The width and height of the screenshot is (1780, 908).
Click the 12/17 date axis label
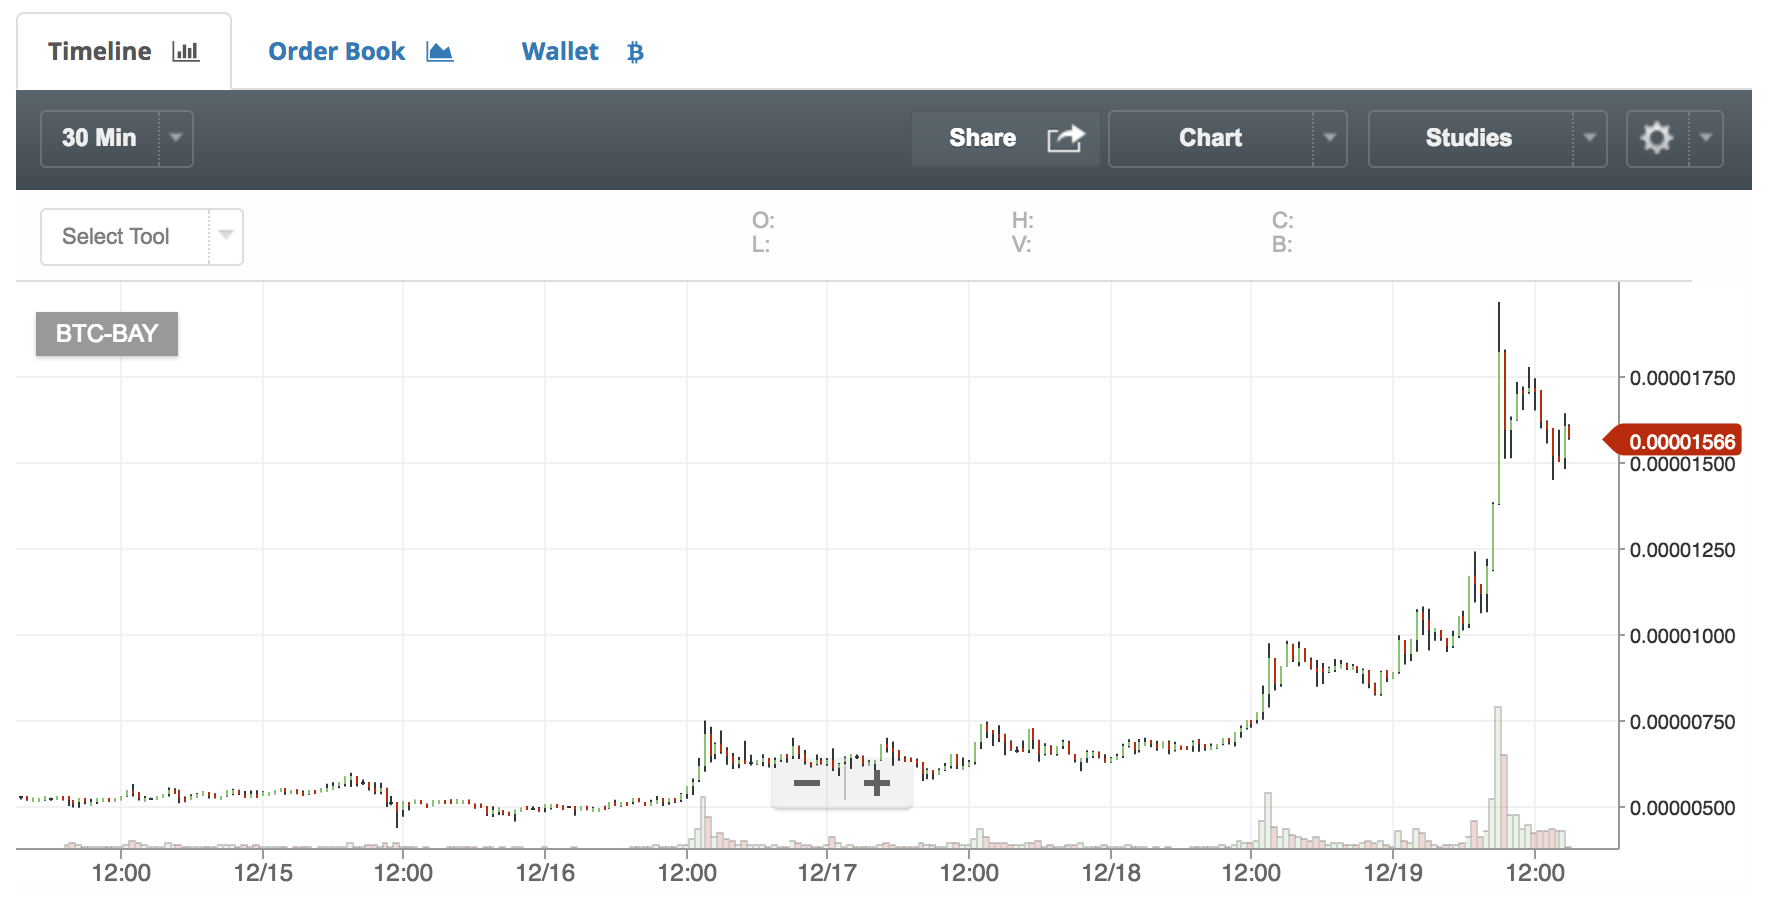(x=827, y=873)
